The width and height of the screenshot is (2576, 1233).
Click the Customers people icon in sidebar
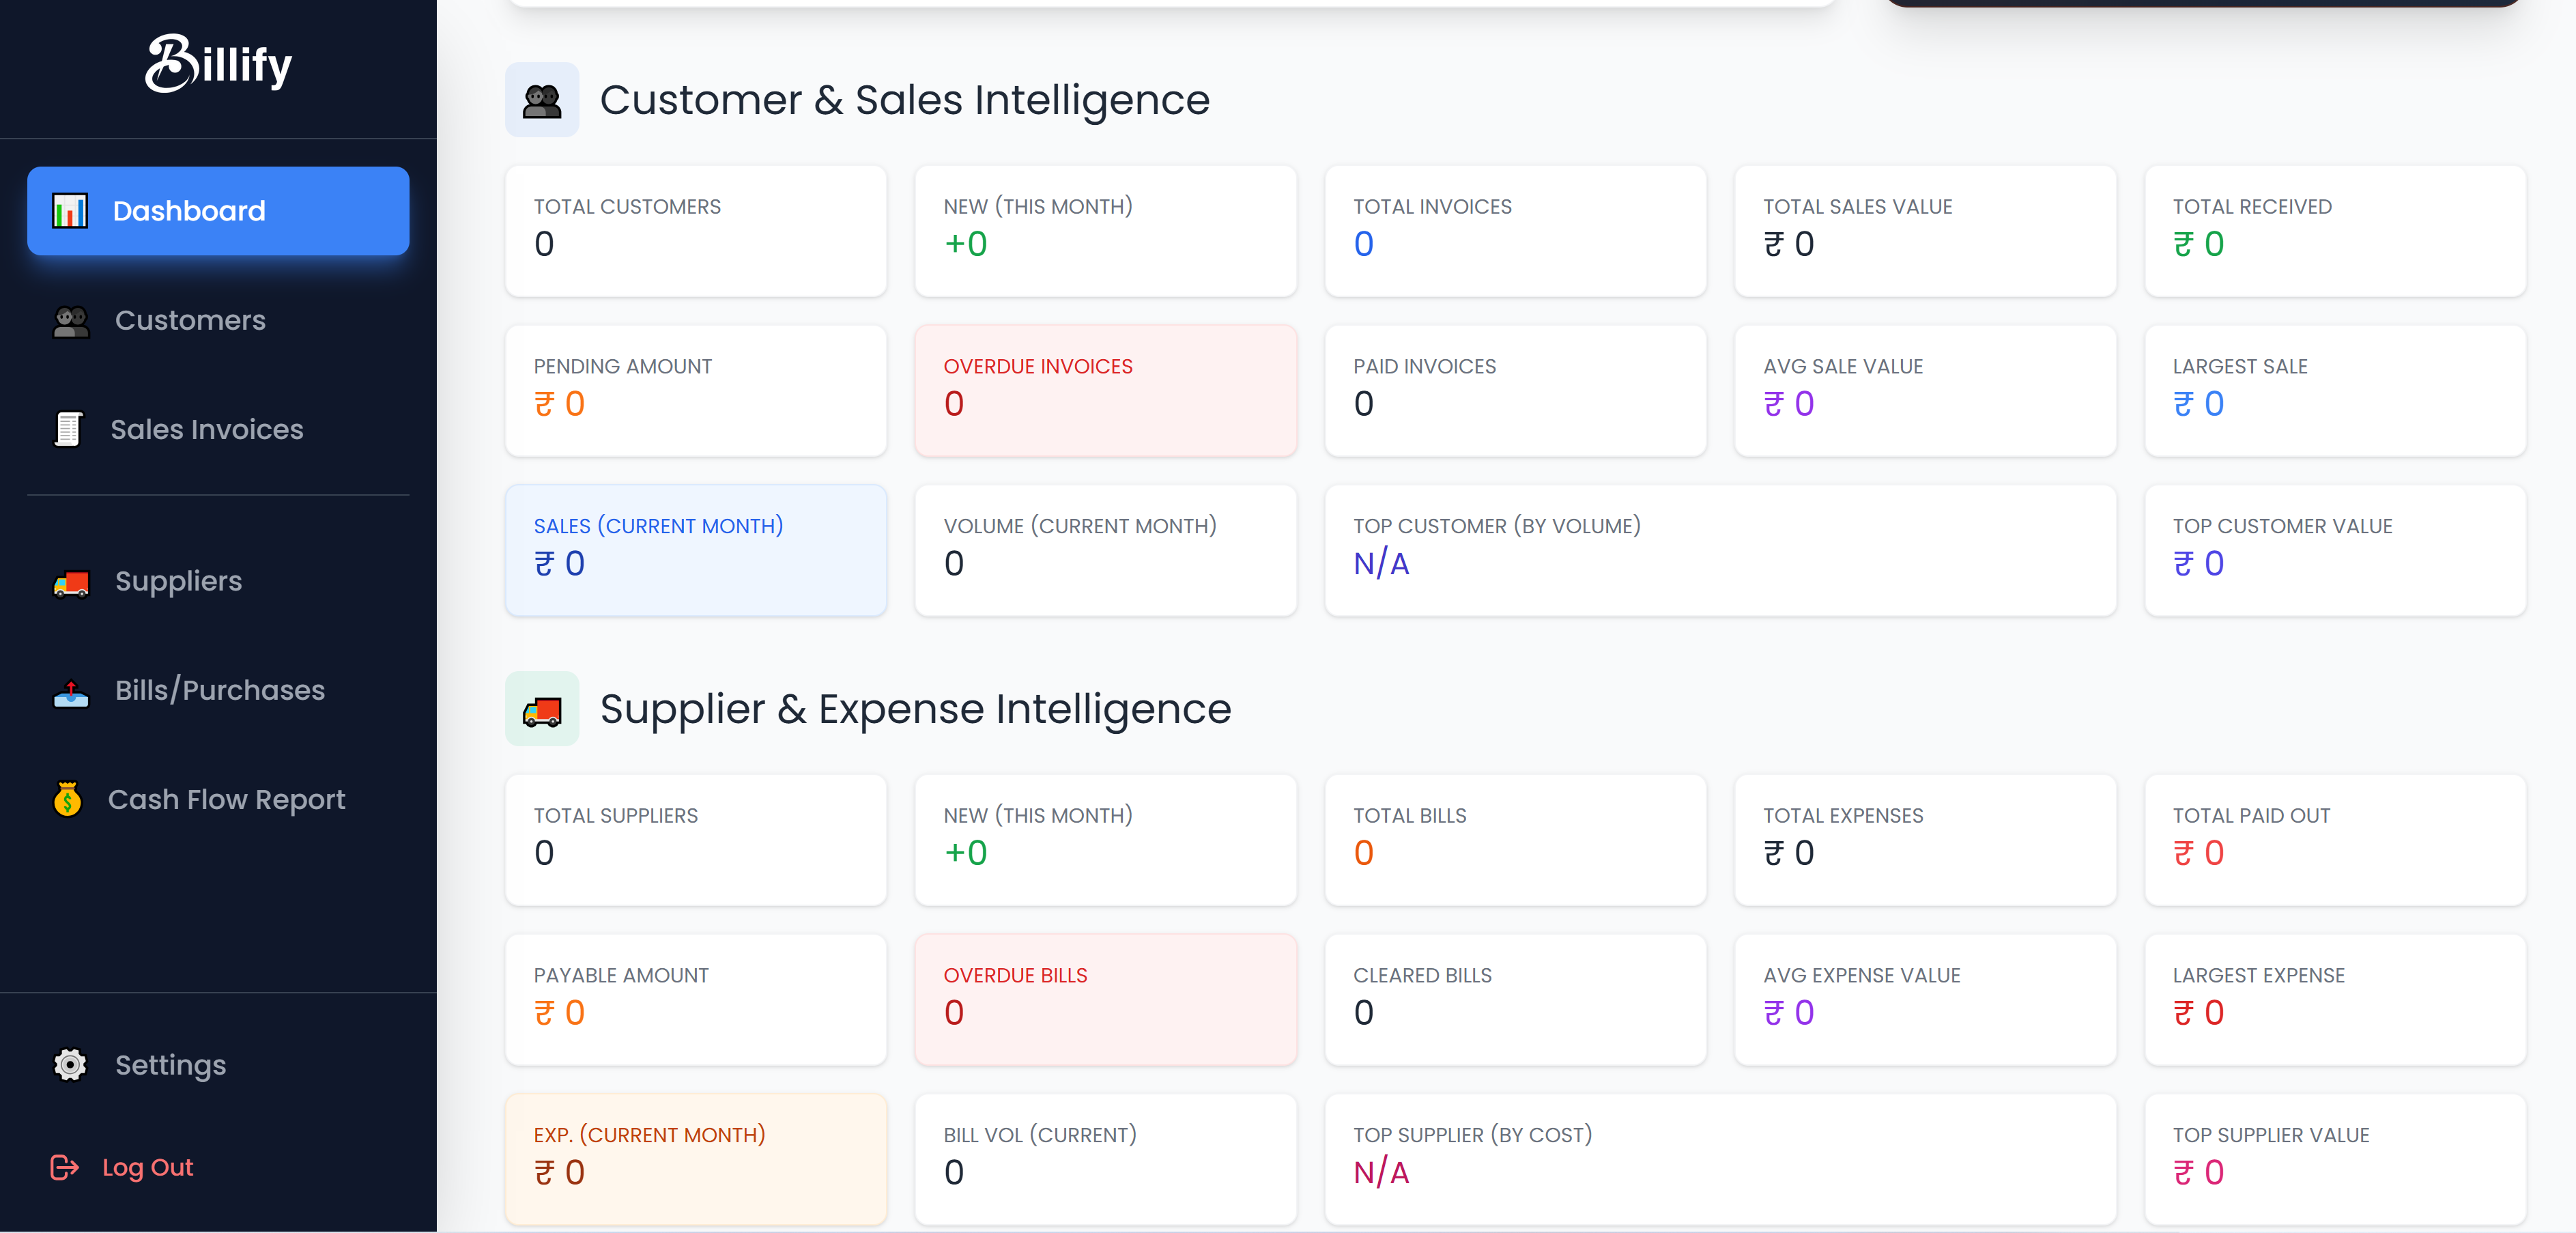[x=71, y=321]
